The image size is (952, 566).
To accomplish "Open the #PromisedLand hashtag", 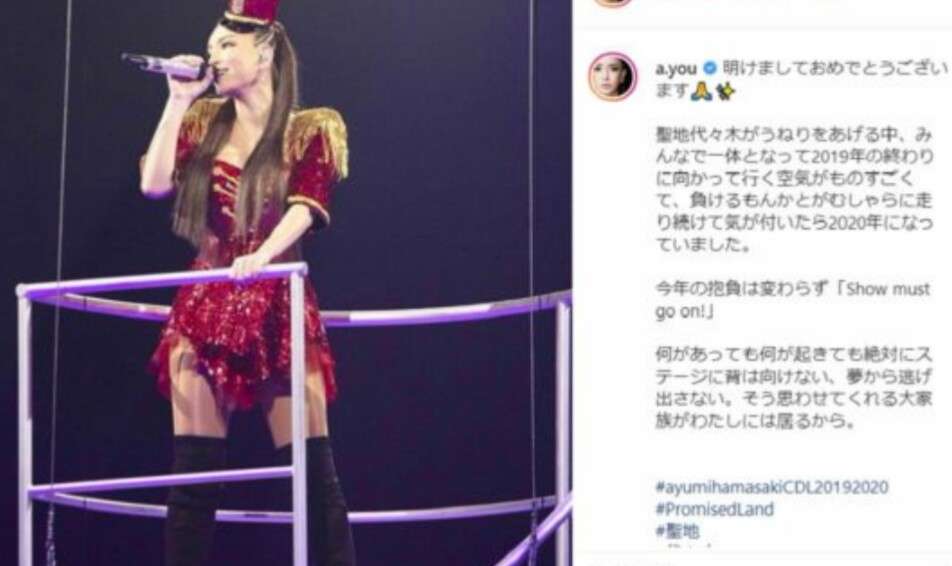I will tap(715, 509).
